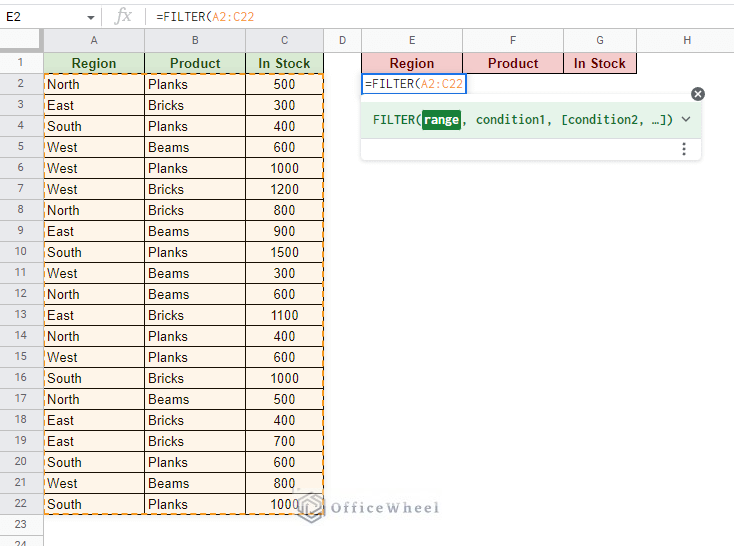Click cell B17 with Beams

coord(195,399)
